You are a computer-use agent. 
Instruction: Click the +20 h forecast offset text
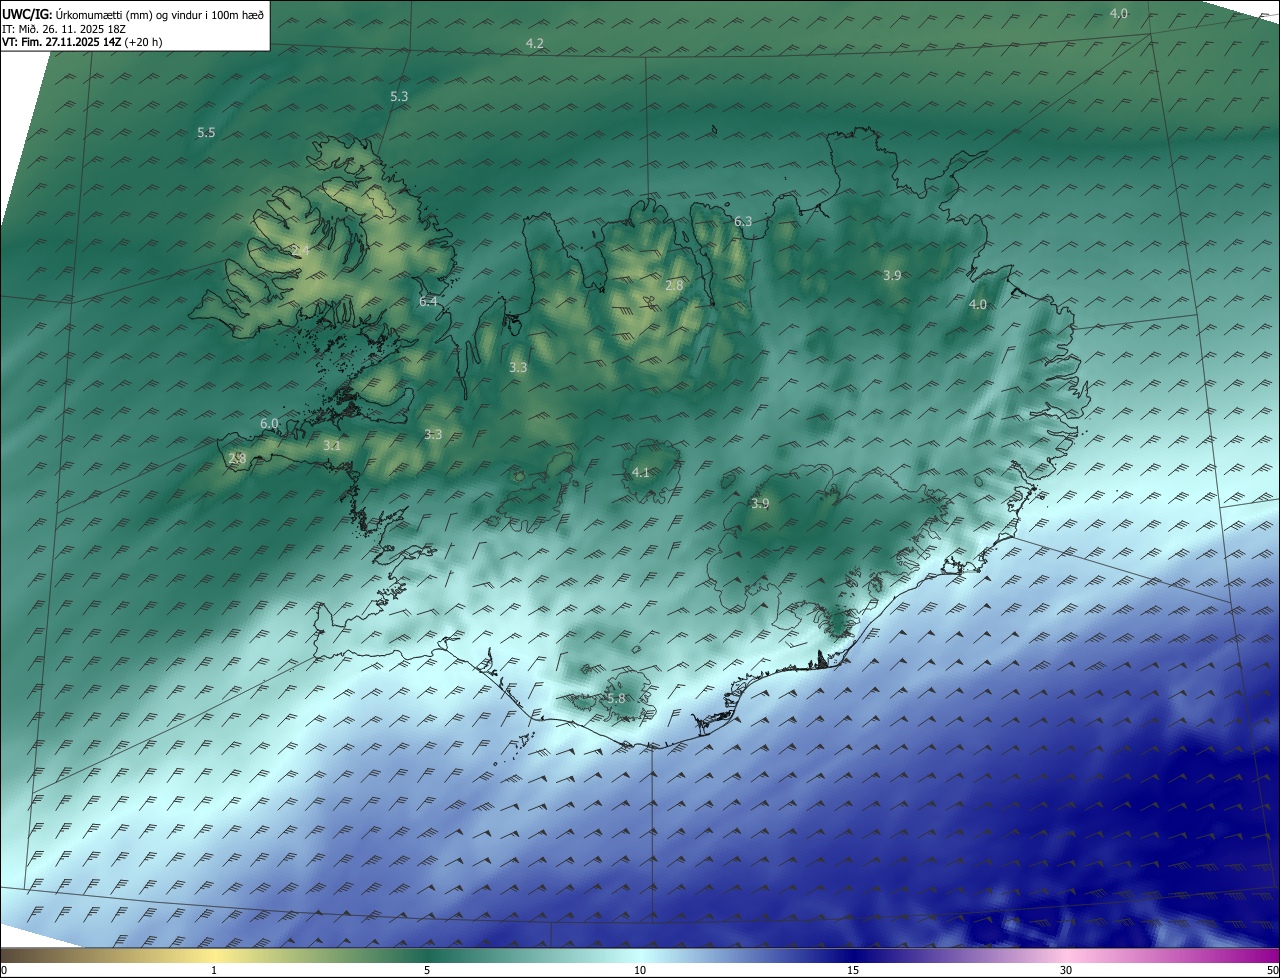(x=142, y=42)
